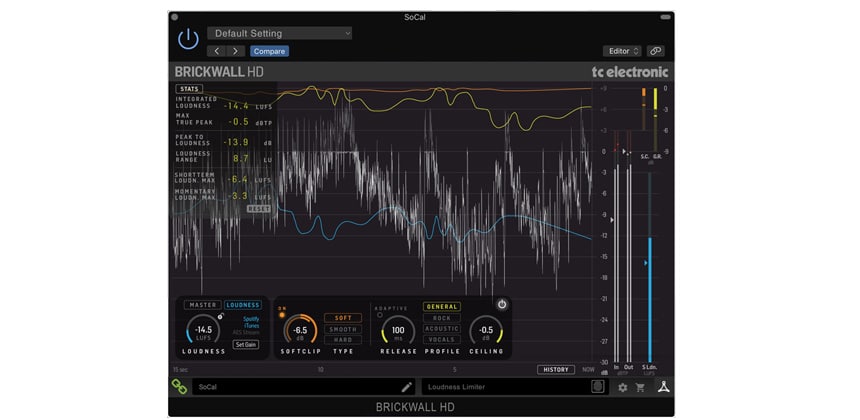Open the Default Setting preset dropdown
The height and width of the screenshot is (420, 860).
pyautogui.click(x=280, y=33)
